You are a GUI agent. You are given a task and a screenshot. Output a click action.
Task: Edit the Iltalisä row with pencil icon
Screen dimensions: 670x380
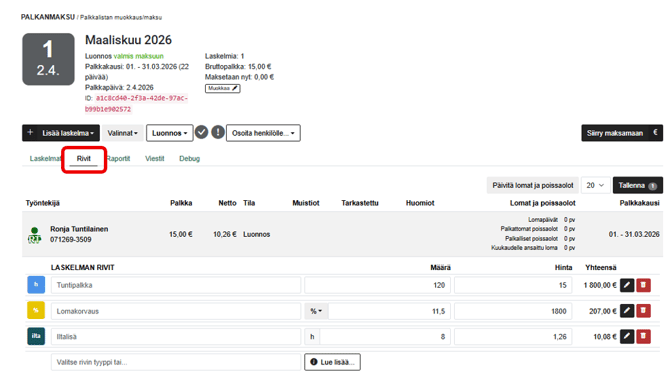[x=627, y=336]
